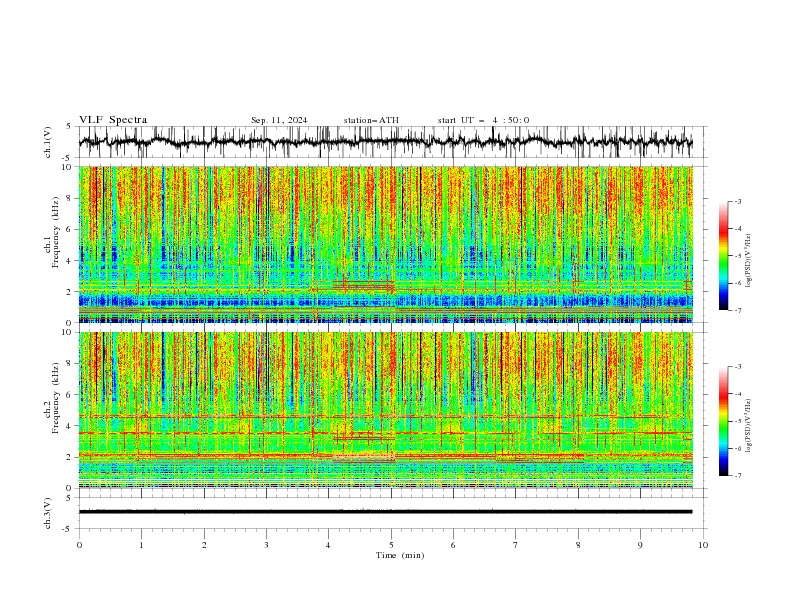
Task: Click the "-5" label on ch.2 color bar
Action: [x=738, y=421]
